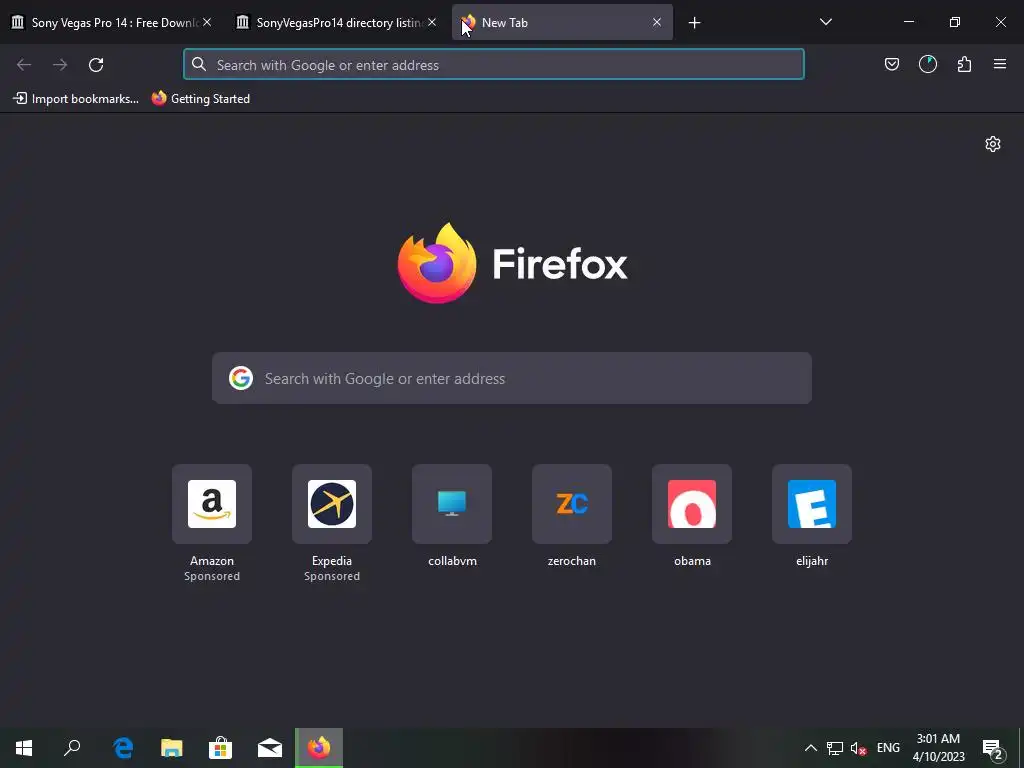The image size is (1024, 768).
Task: Open the Firefox hamburger application menu
Action: pos(1000,64)
